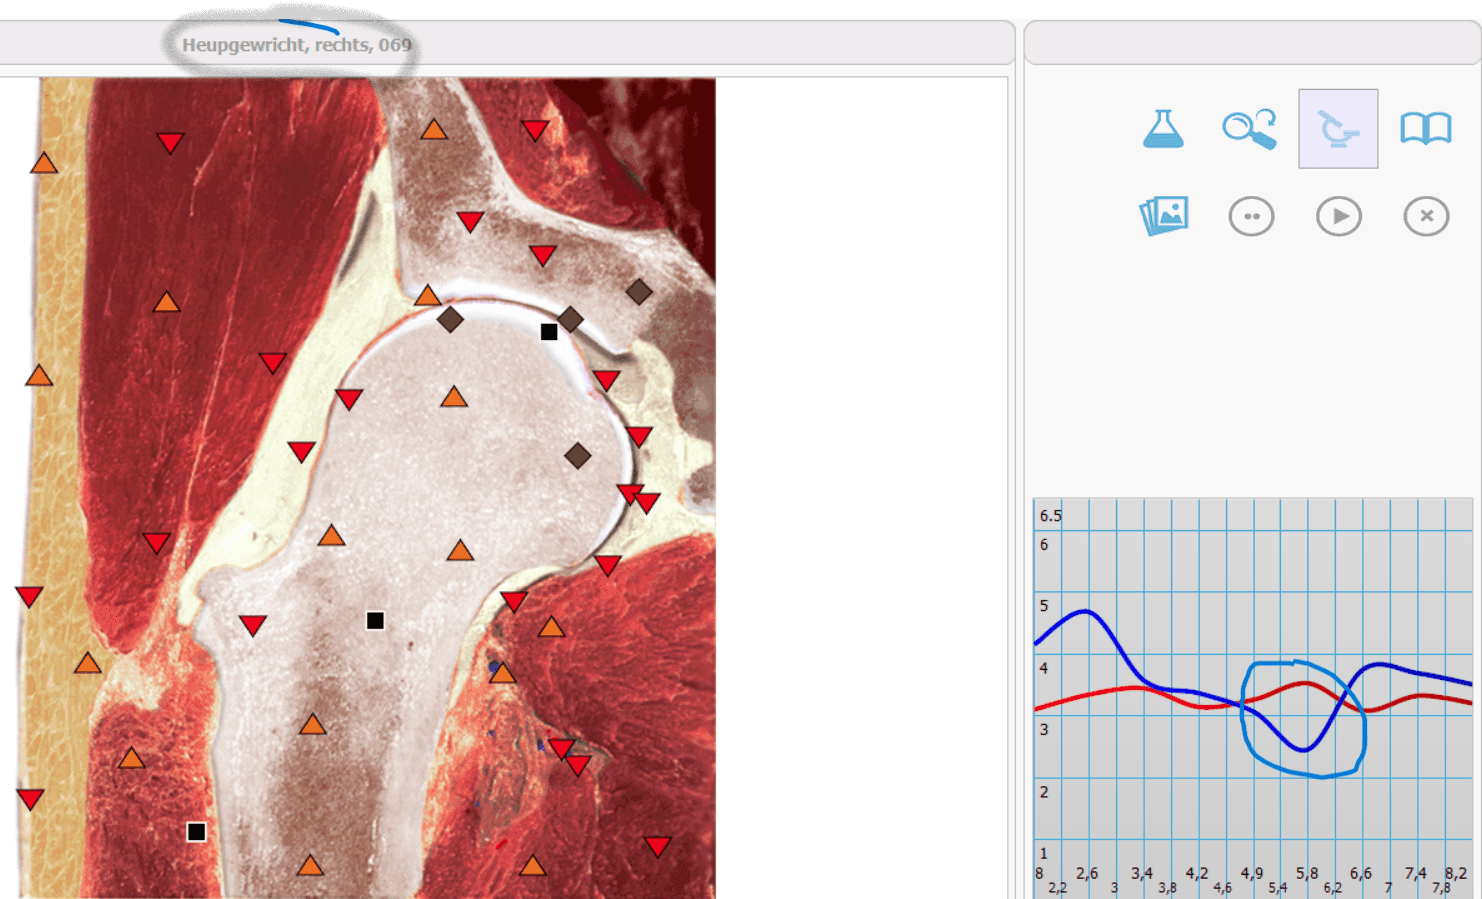Click the circled X close icon
Viewport: 1482px width, 899px height.
point(1426,216)
